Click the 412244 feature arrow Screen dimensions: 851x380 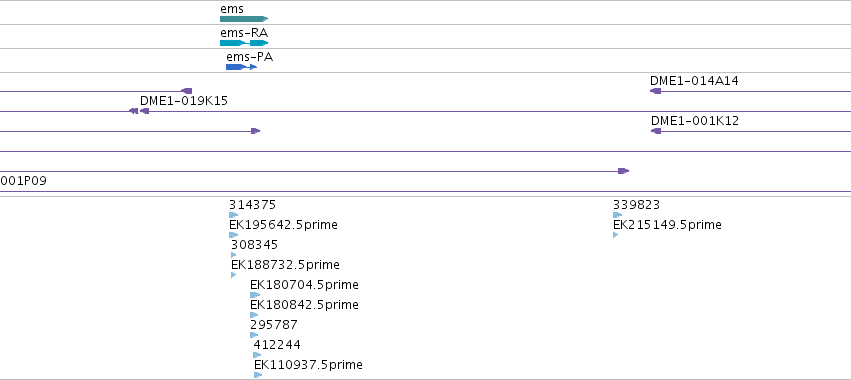(x=257, y=356)
